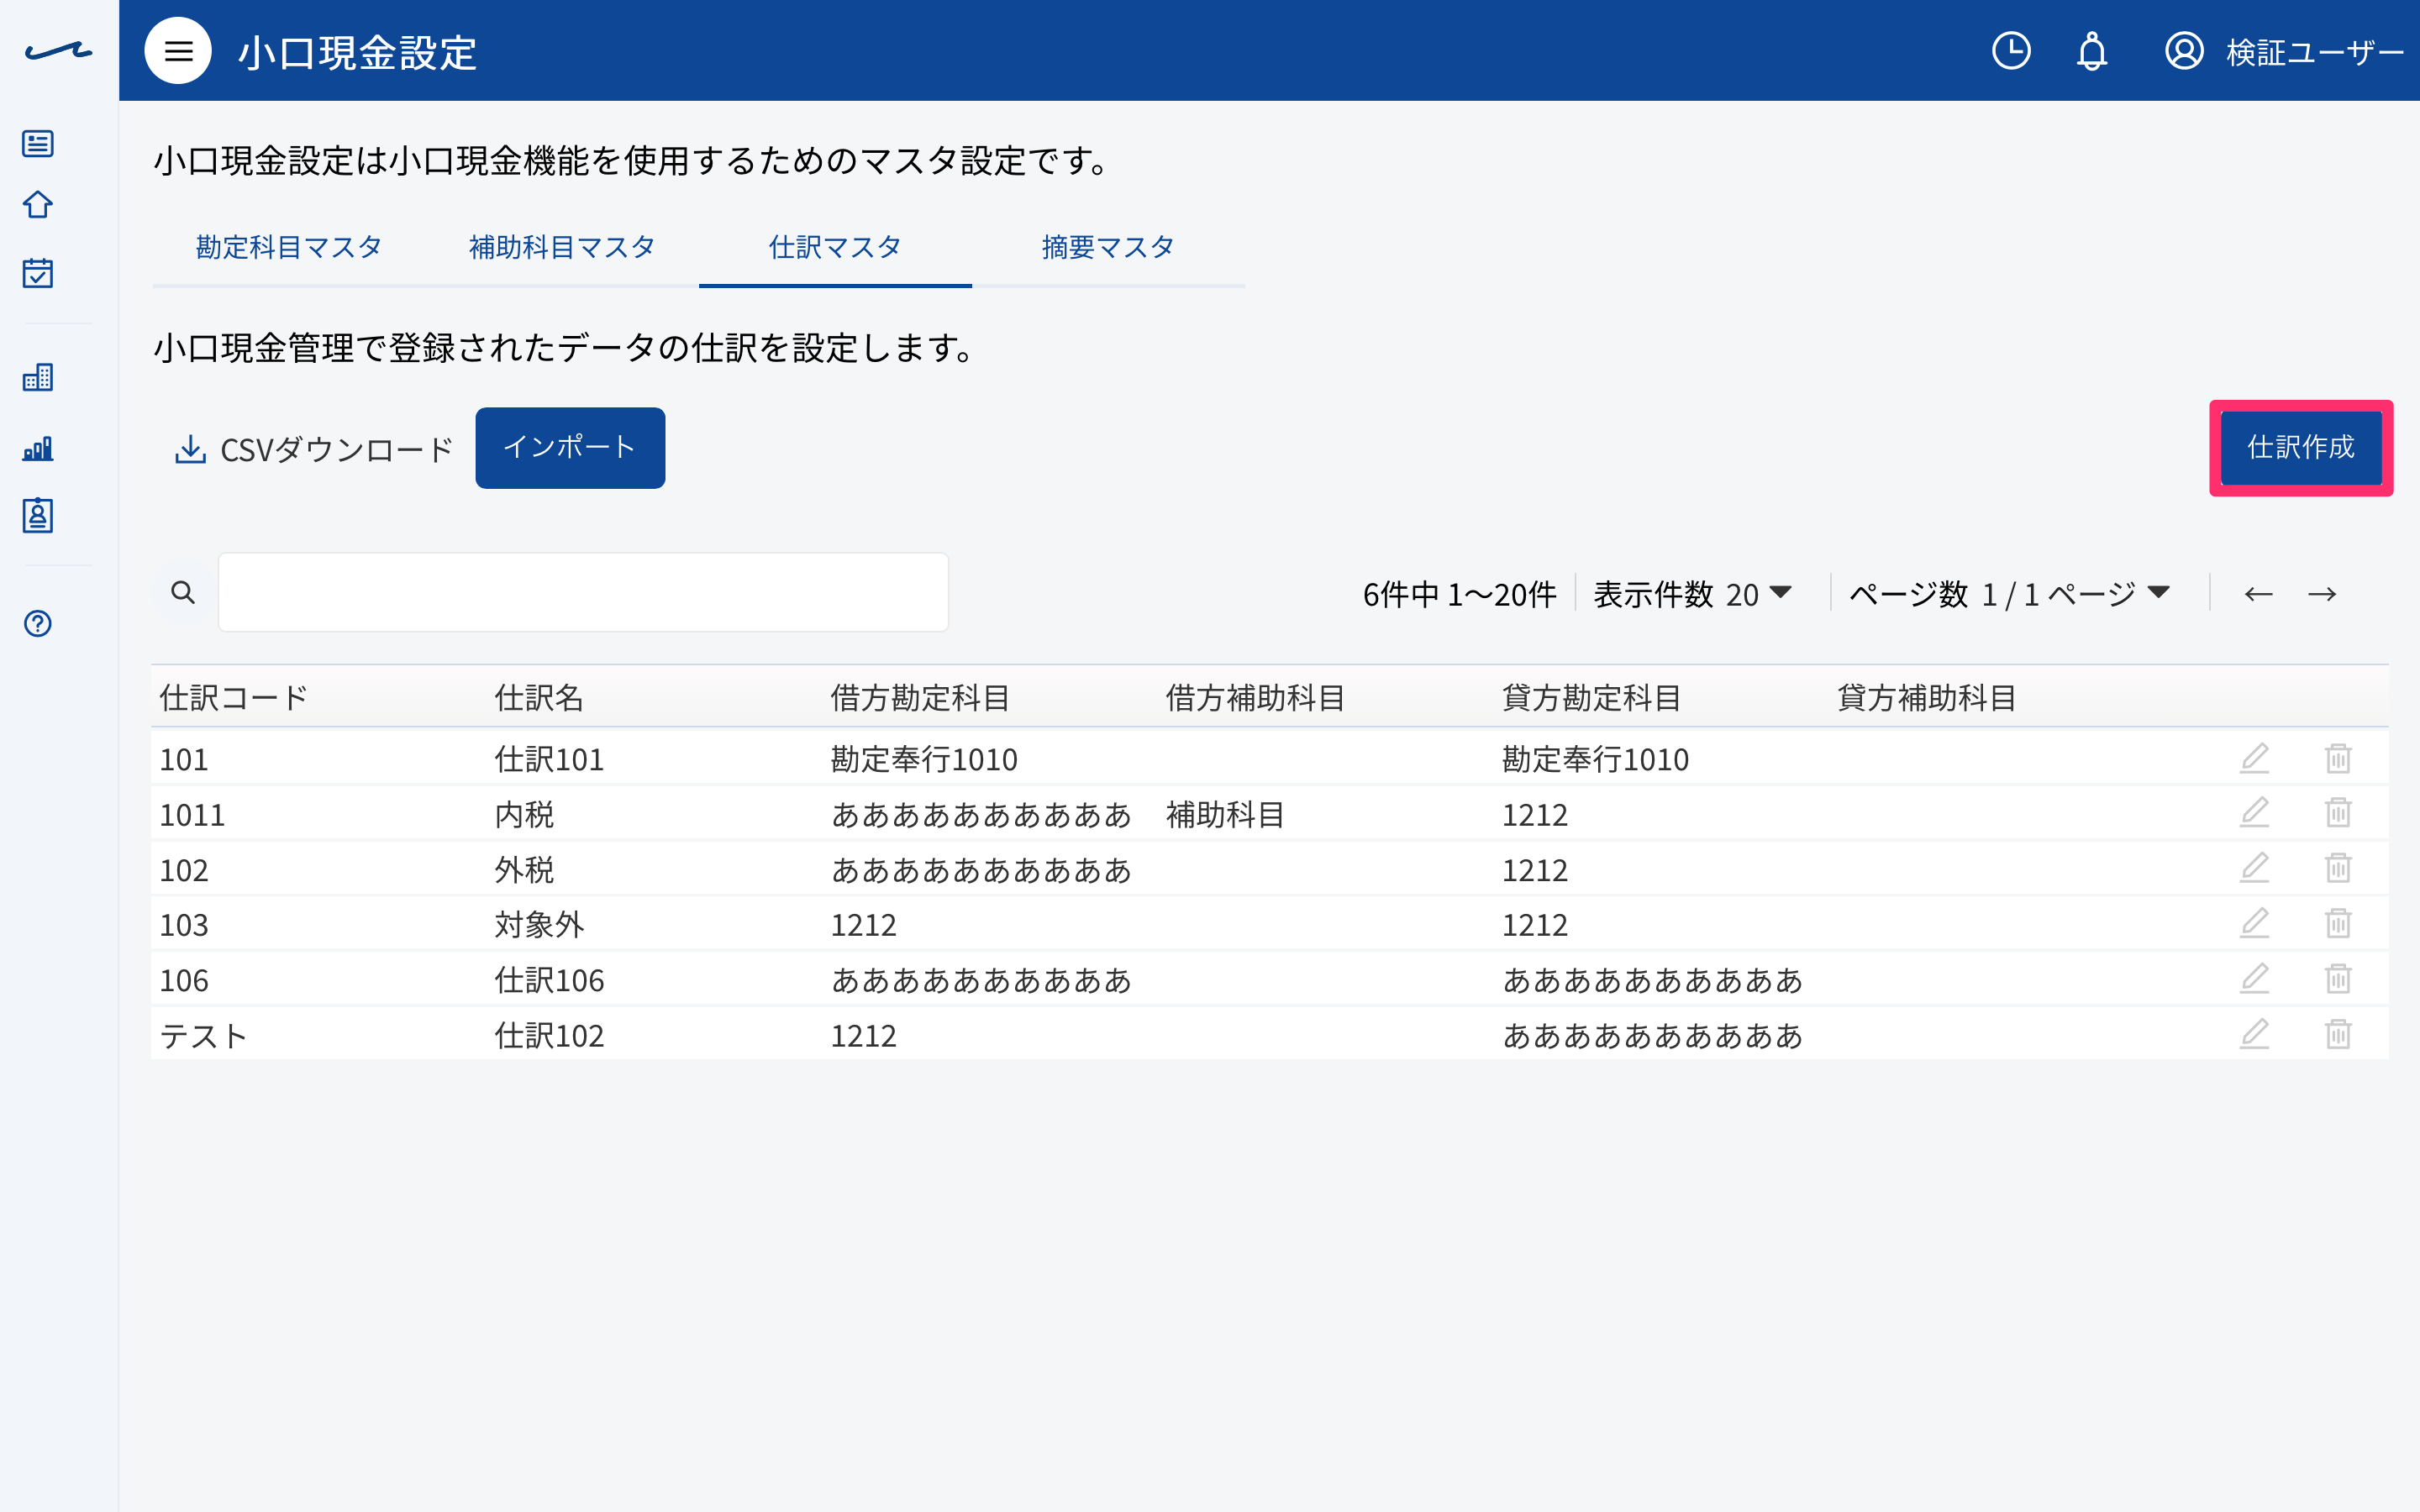Focus the search input field

coord(583,592)
